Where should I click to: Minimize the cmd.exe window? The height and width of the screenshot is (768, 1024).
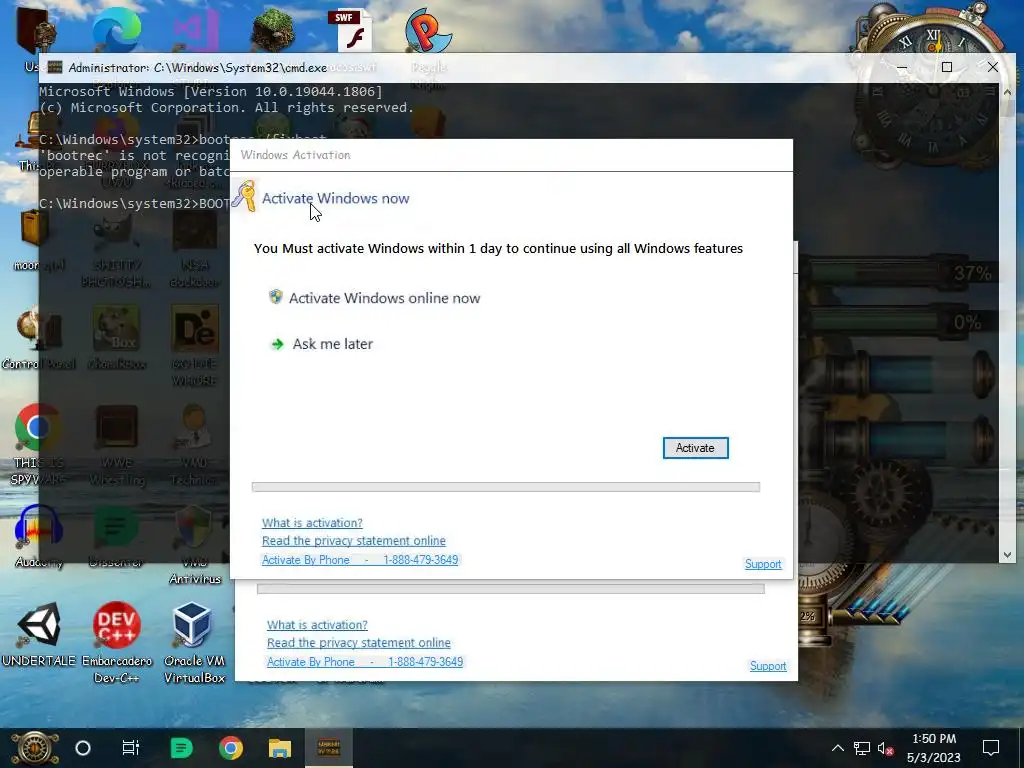902,67
